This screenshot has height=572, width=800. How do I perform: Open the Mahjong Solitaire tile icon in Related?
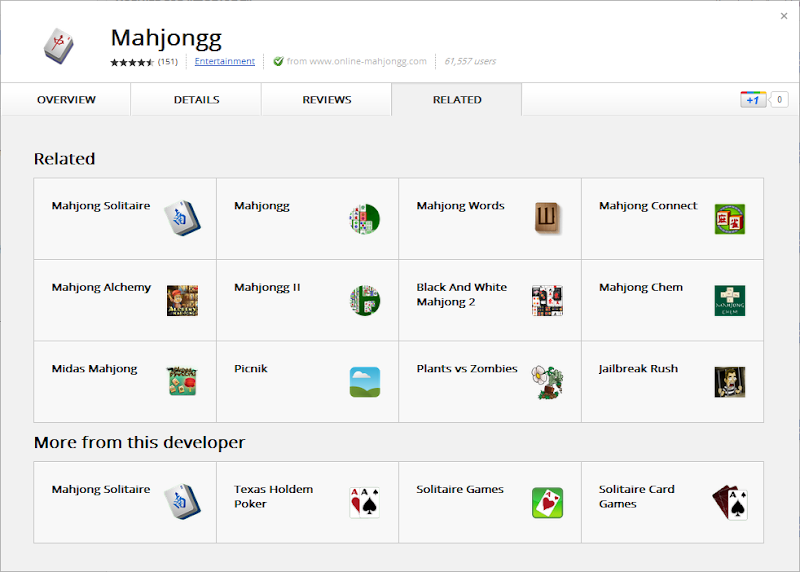[x=182, y=218]
